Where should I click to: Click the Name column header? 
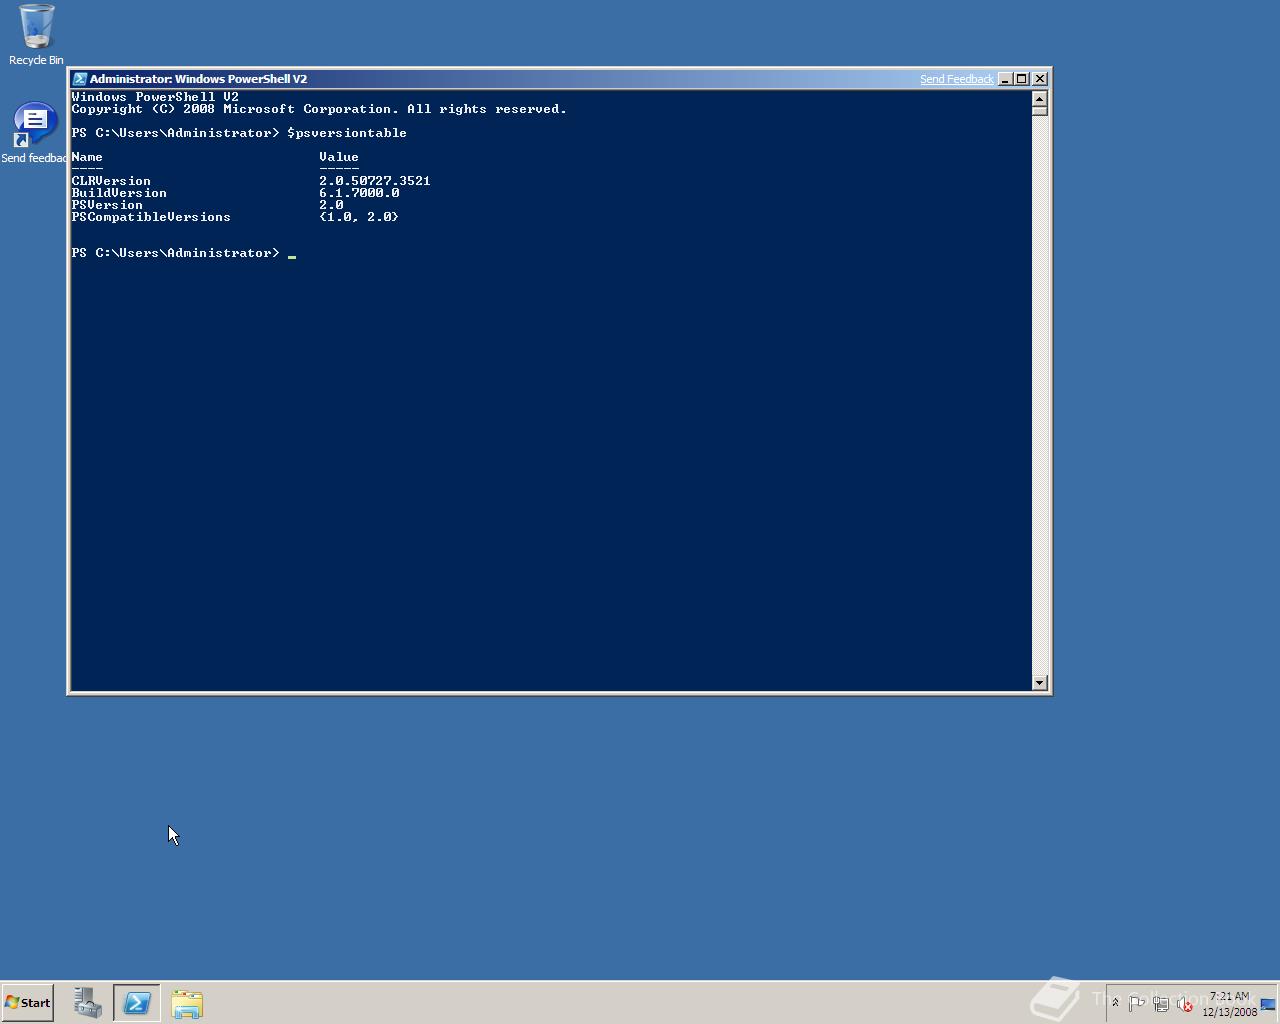coord(87,157)
